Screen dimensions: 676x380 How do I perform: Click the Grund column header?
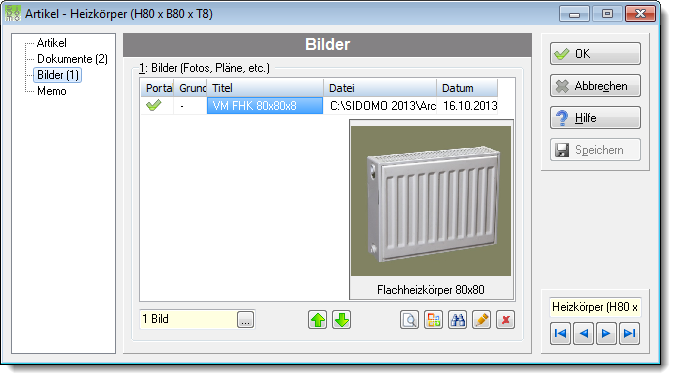[x=191, y=88]
